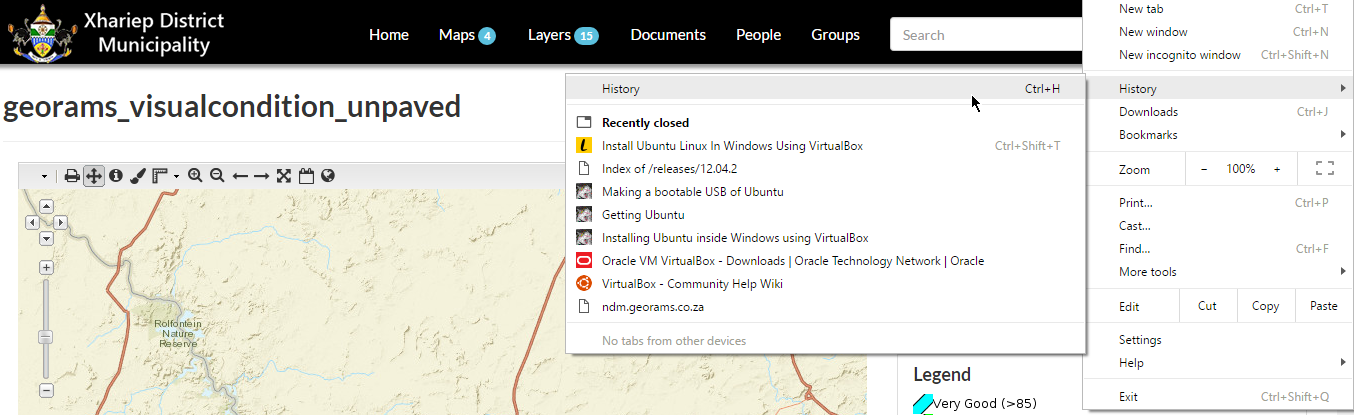Image resolution: width=1354 pixels, height=415 pixels.
Task: Click the Cut button in Edit row
Action: tap(1207, 306)
